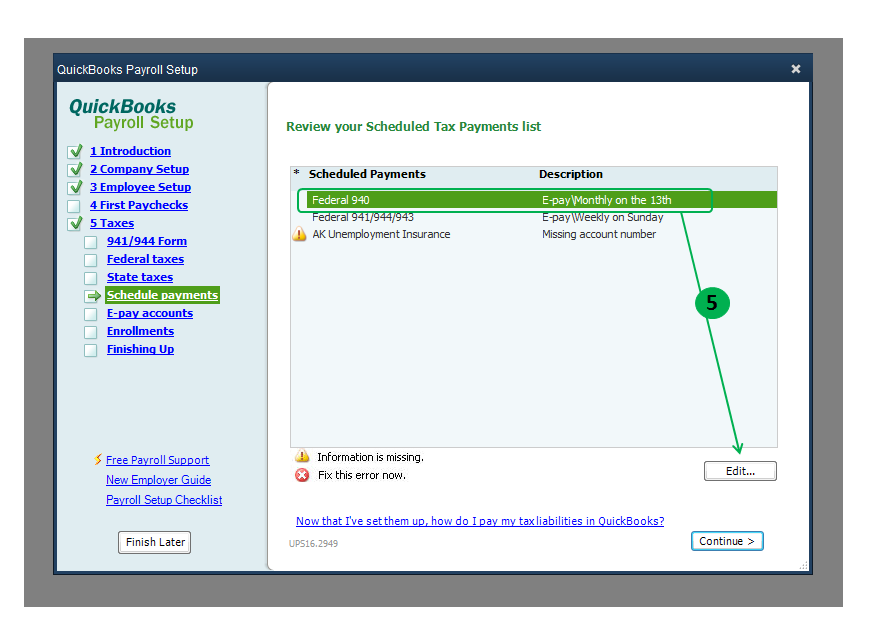Open 4 First Paychecks step
876x636 pixels.
pos(139,205)
